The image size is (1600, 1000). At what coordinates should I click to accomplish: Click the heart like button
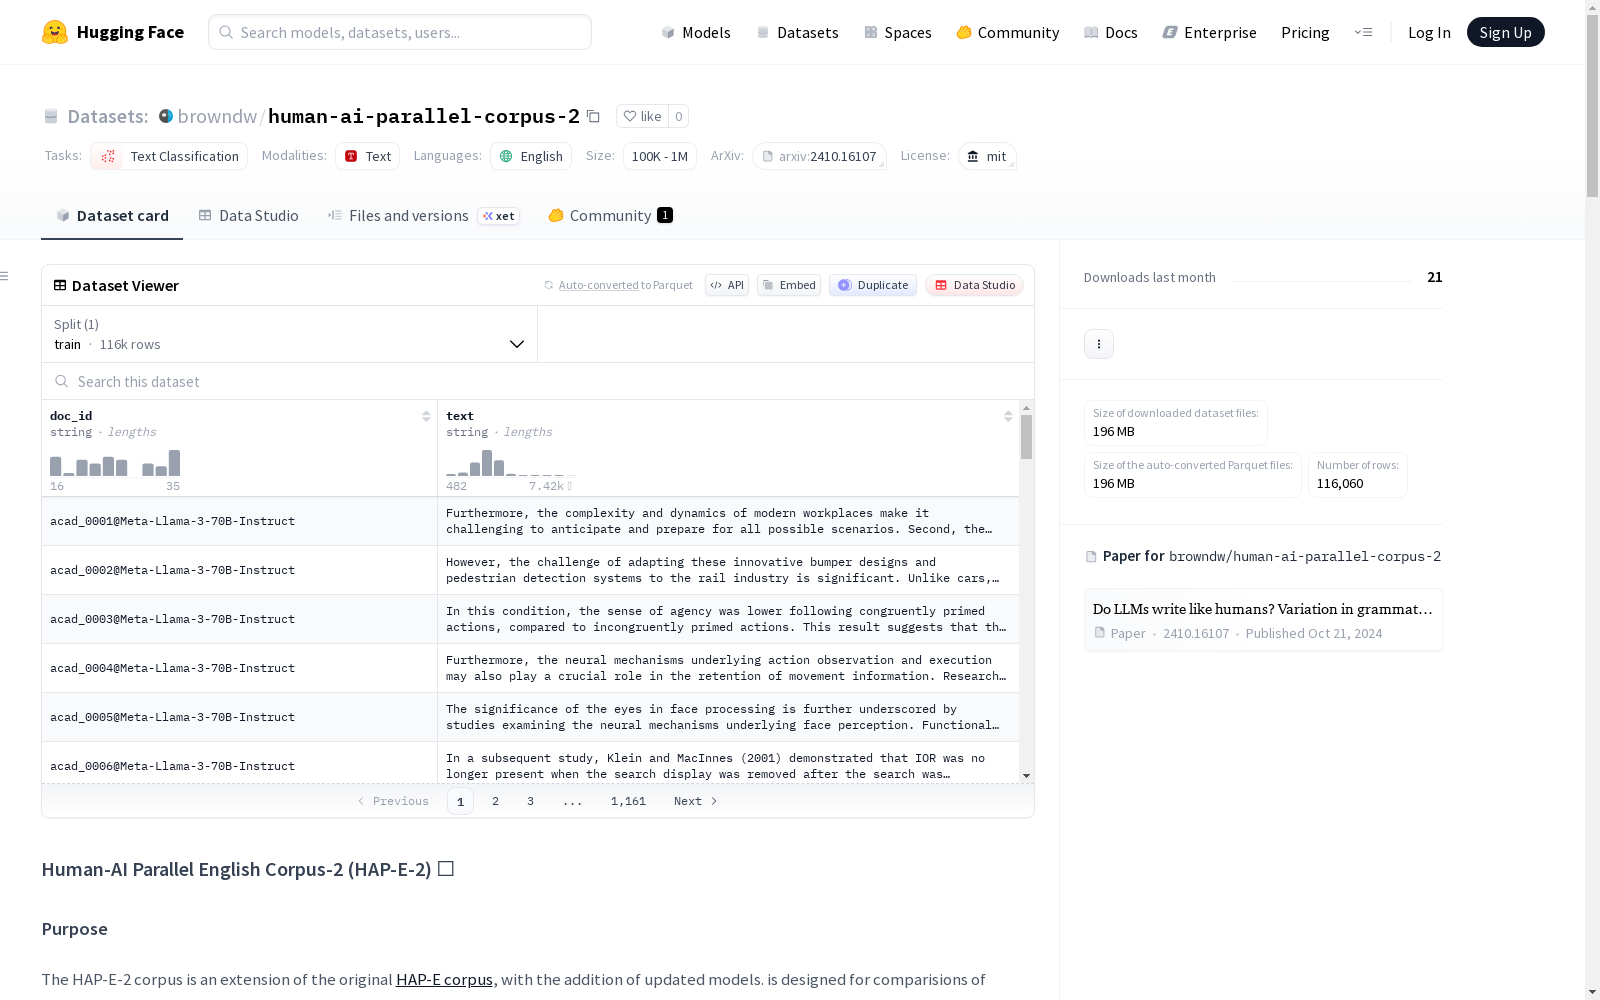tap(642, 116)
